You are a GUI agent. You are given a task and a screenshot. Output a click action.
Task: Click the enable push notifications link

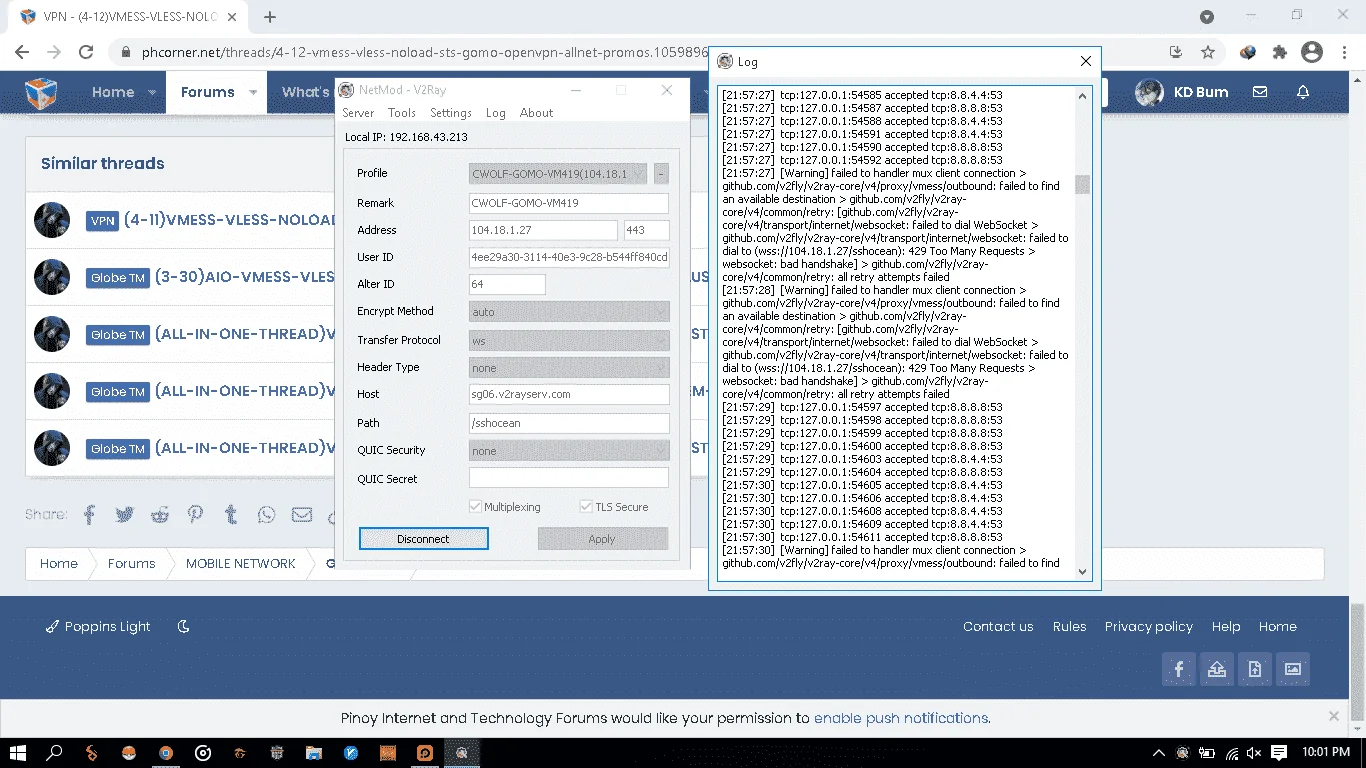[x=902, y=718]
